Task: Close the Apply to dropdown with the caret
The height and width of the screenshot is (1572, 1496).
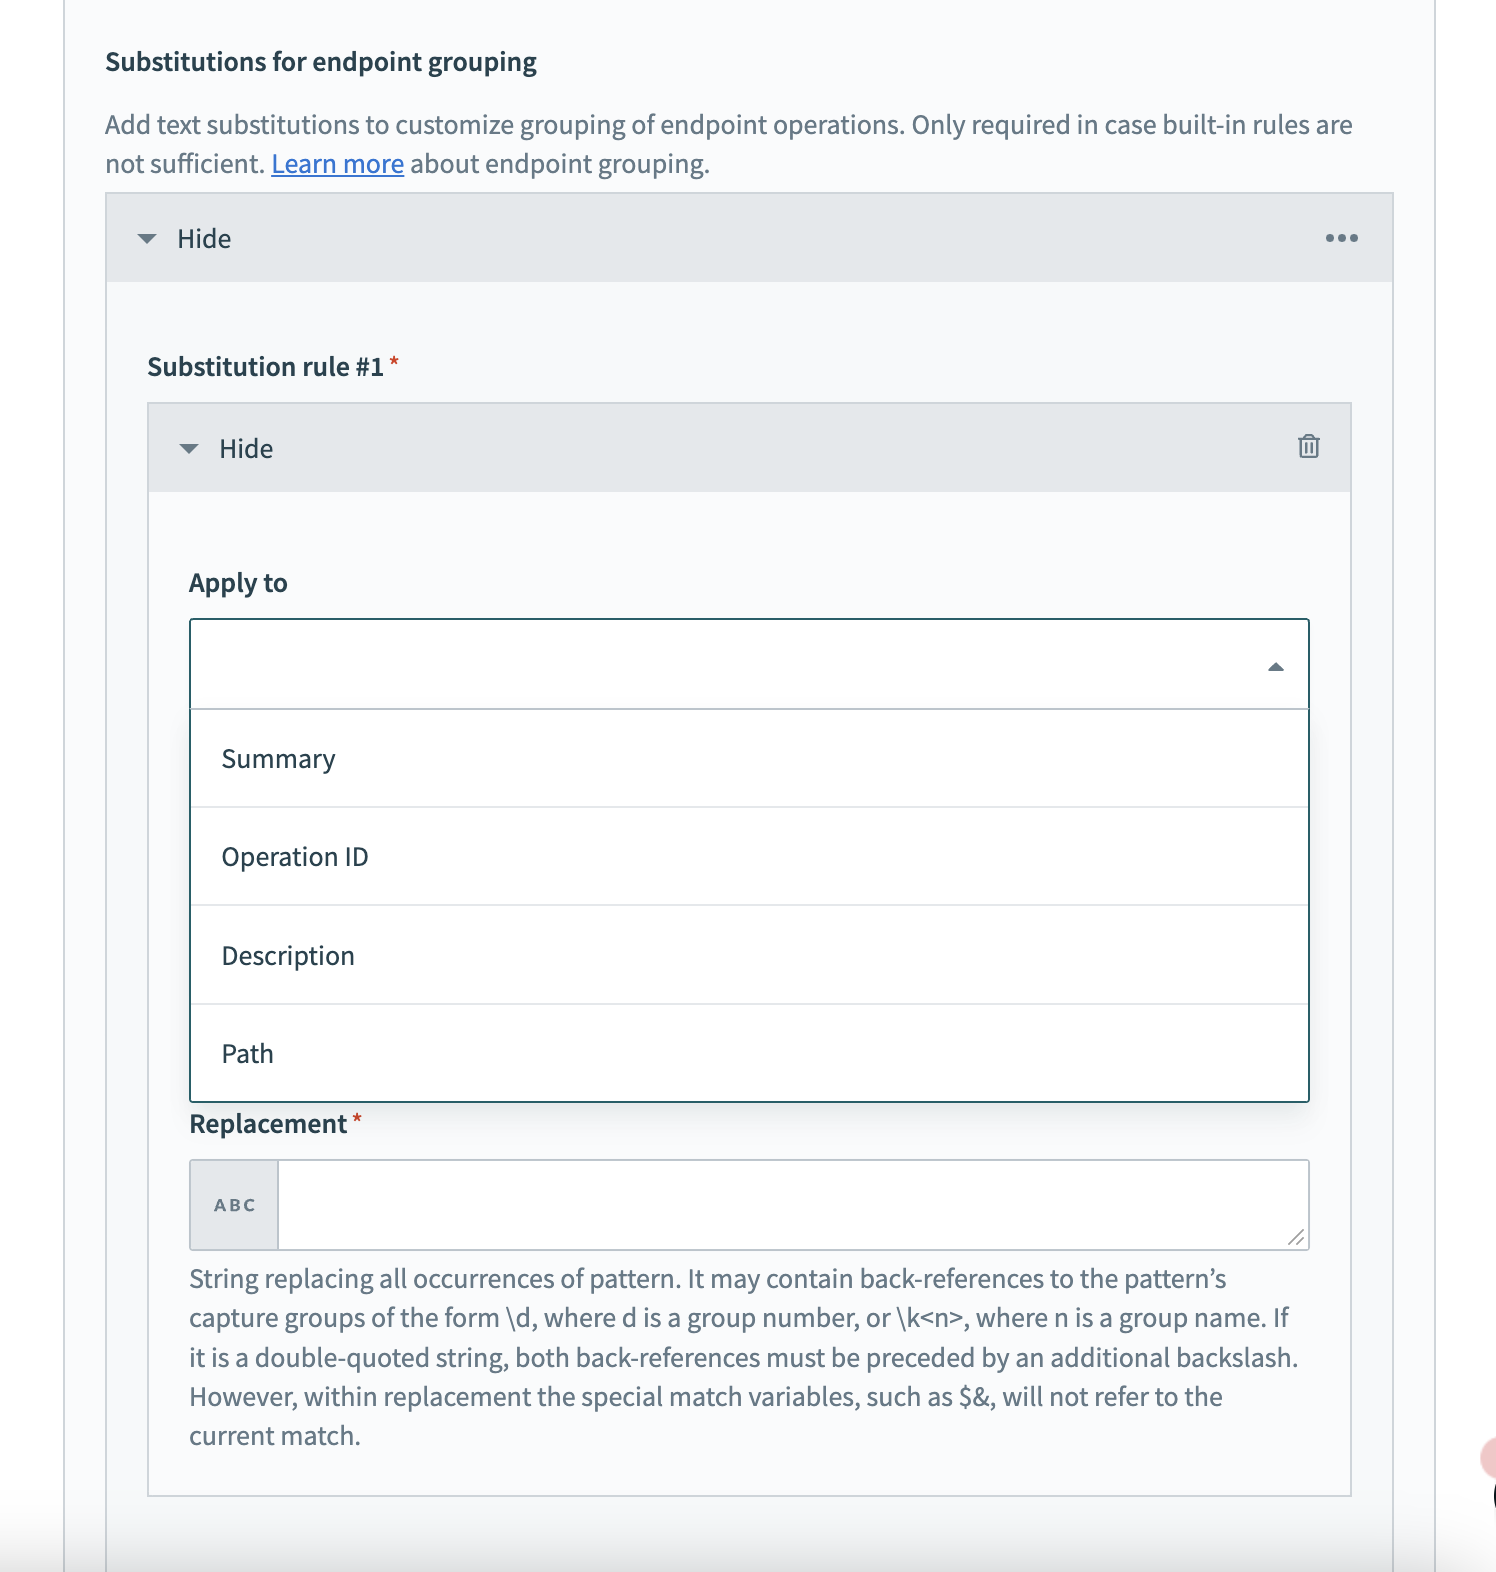Action: [1275, 667]
